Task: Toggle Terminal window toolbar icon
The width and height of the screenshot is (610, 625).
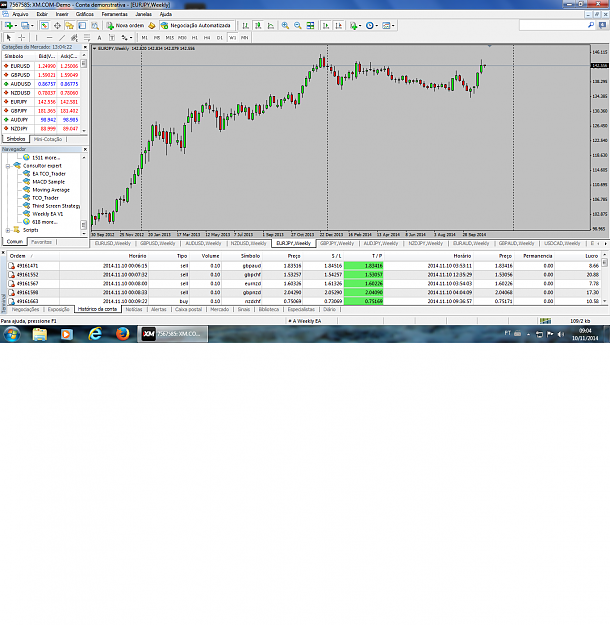Action: (82, 26)
